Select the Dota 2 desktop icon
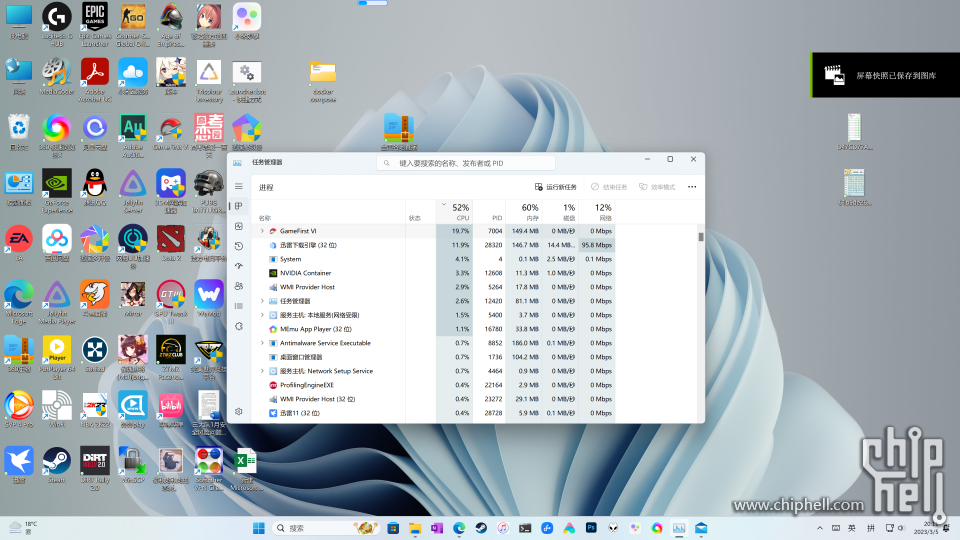 click(171, 244)
